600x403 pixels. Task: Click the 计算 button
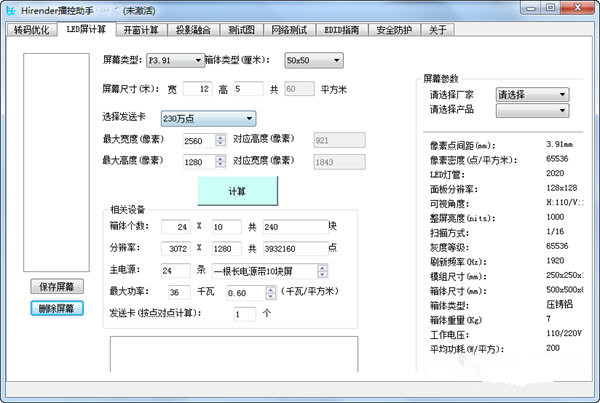click(x=238, y=191)
